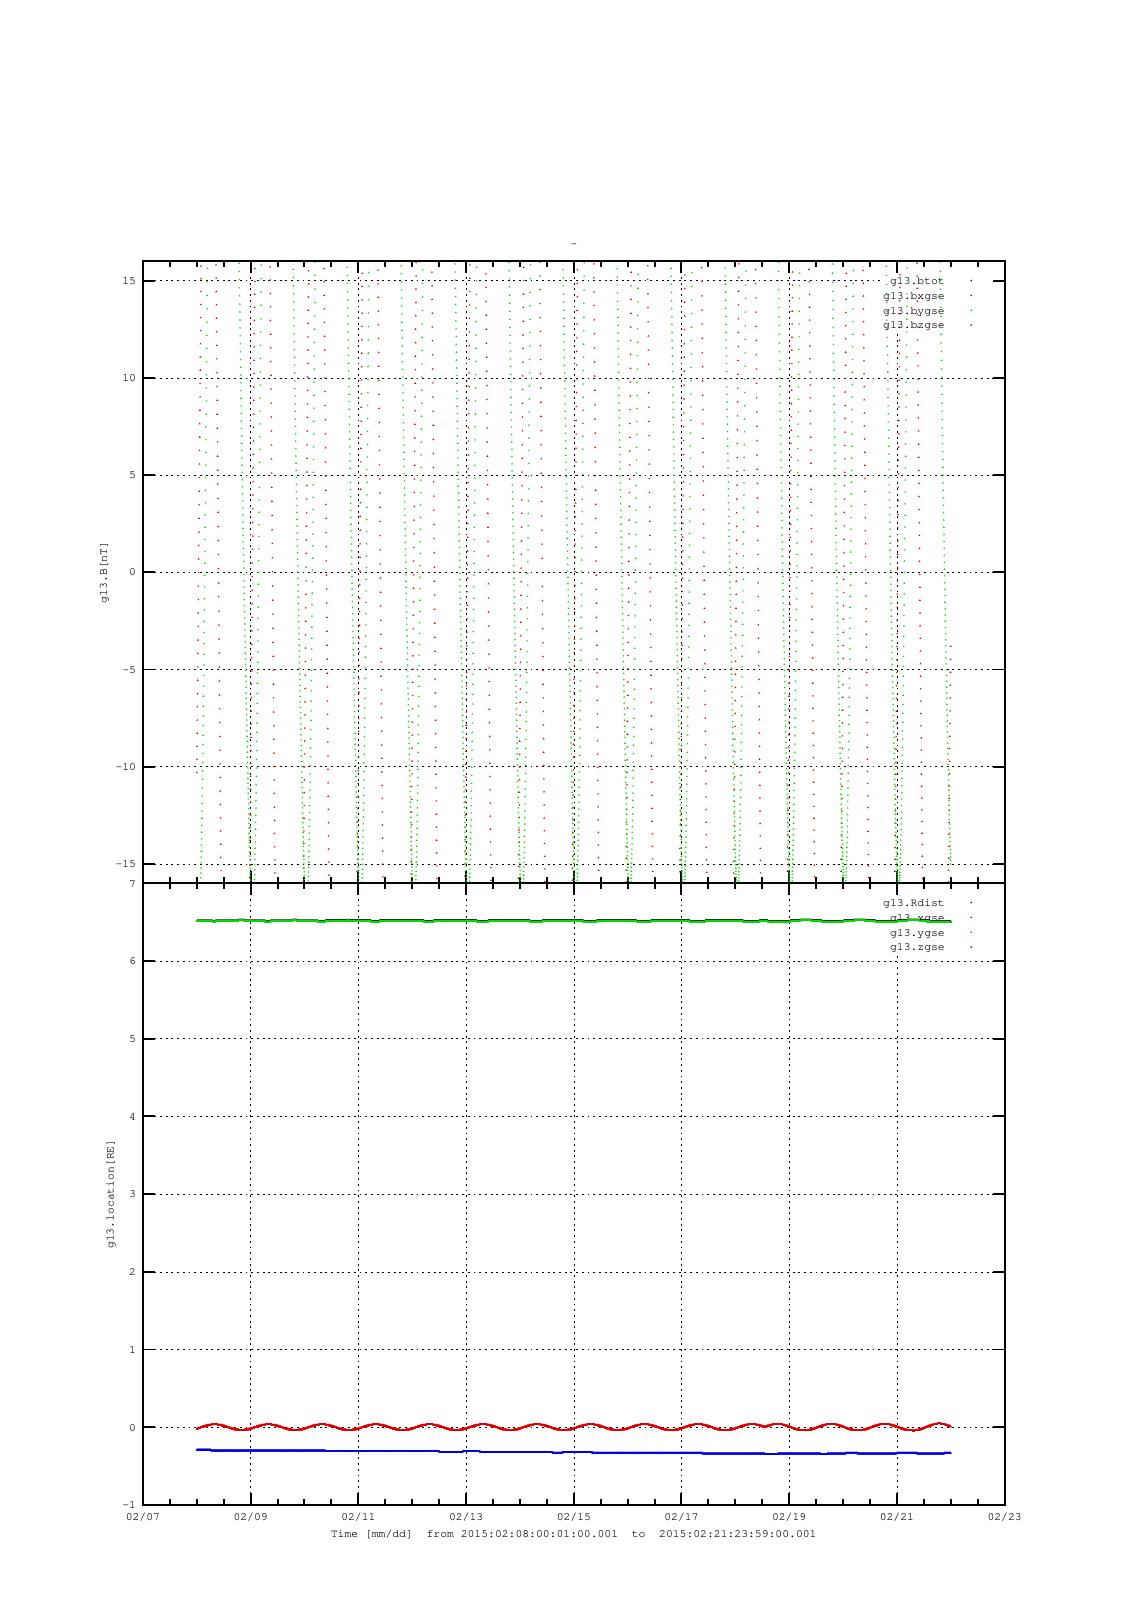Click the 3 tick on the location axis
The image size is (1131, 1600).
coord(132,1194)
